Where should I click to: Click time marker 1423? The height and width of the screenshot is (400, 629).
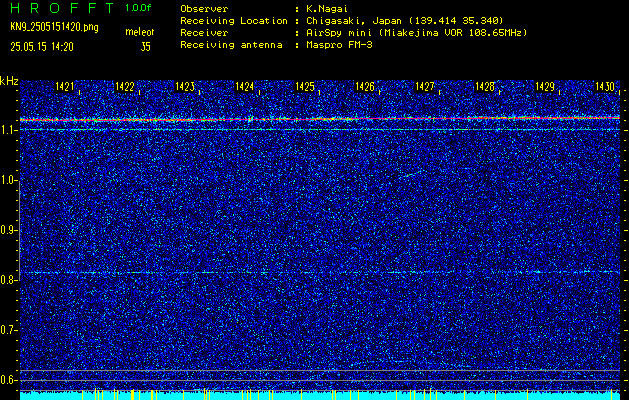click(x=185, y=87)
